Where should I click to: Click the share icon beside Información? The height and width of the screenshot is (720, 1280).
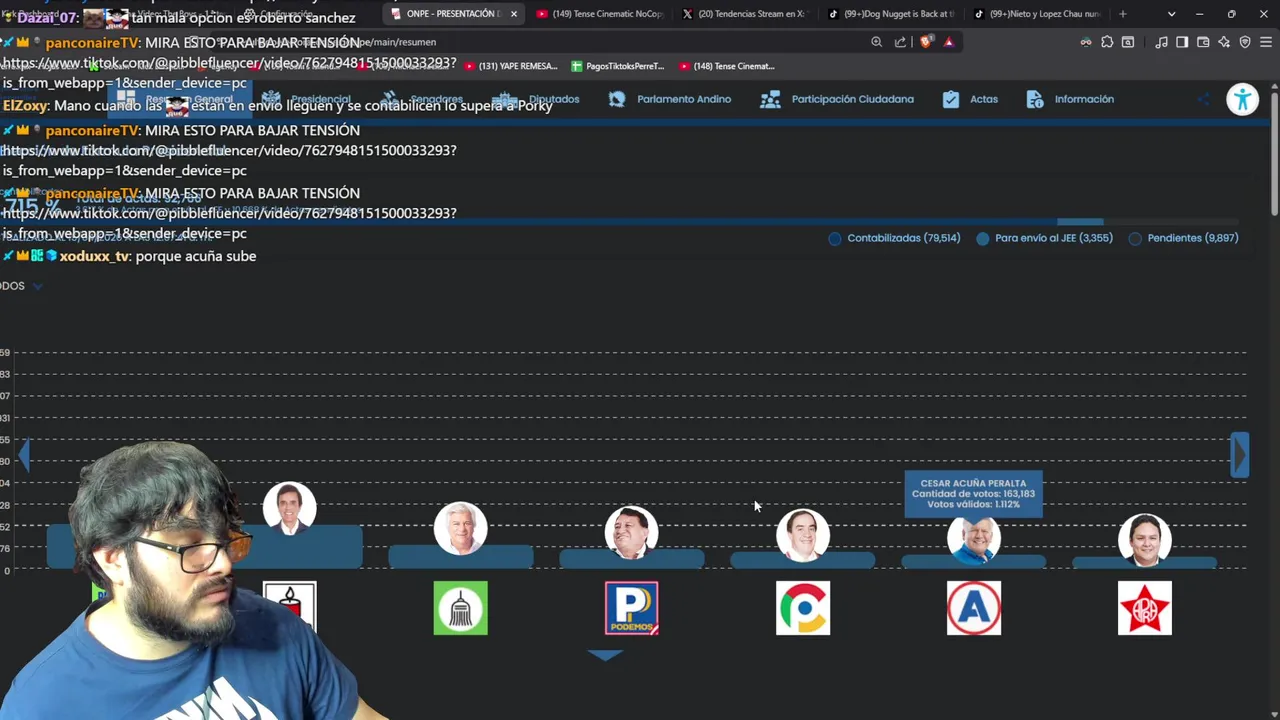point(1204,99)
